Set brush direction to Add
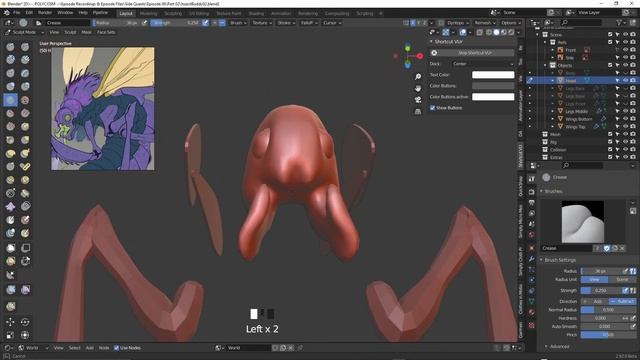640x360 pixels. click(x=594, y=301)
